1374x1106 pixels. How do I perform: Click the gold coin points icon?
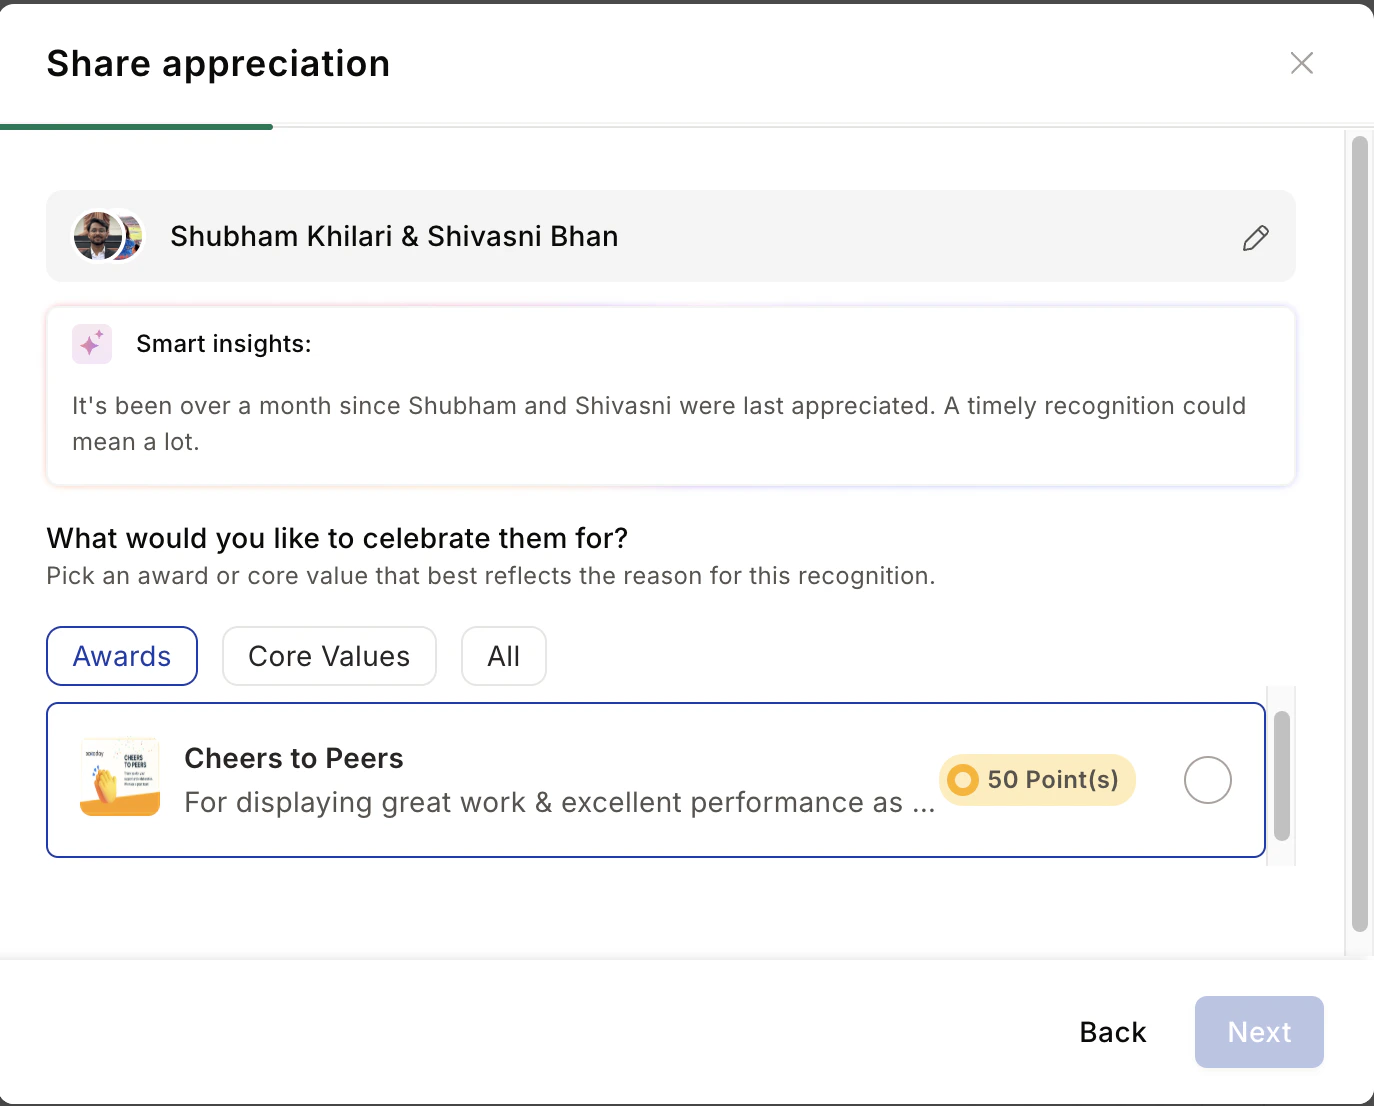coord(963,780)
